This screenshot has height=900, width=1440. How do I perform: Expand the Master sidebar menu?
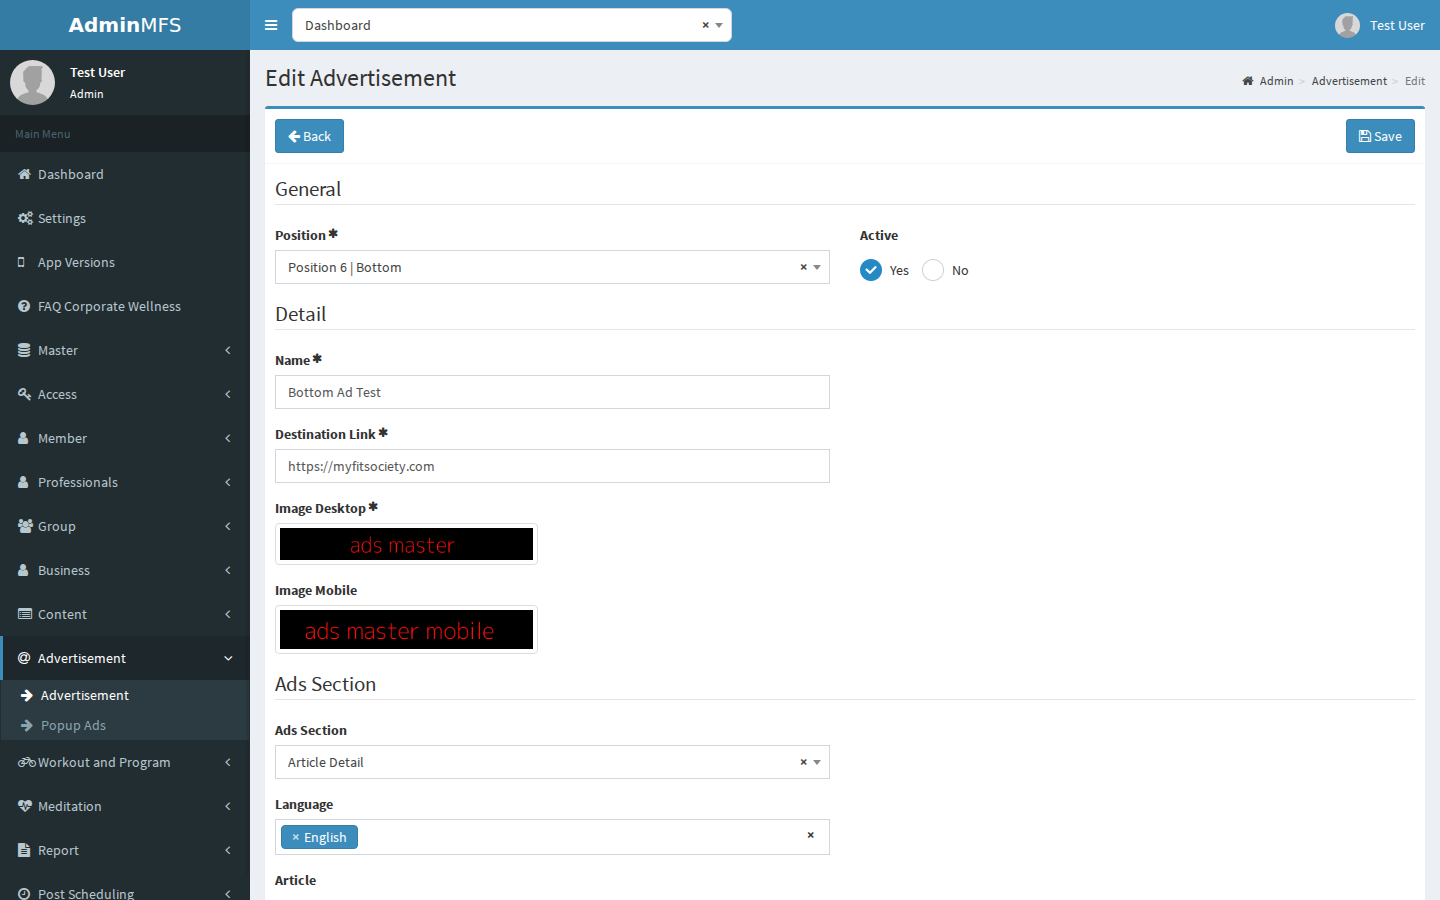tap(125, 350)
